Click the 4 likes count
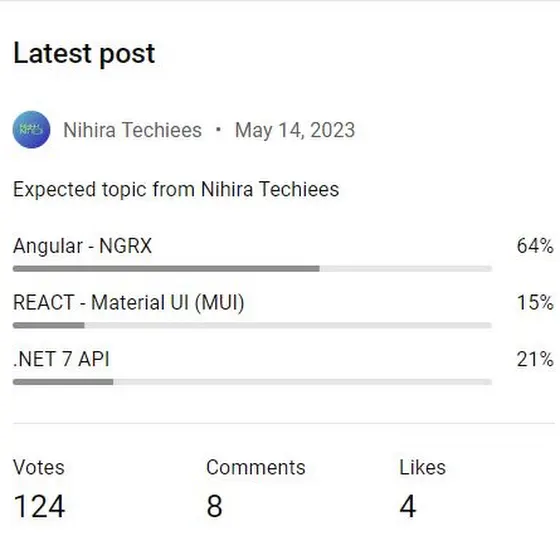Screen dimensions: 560x560 point(408,506)
